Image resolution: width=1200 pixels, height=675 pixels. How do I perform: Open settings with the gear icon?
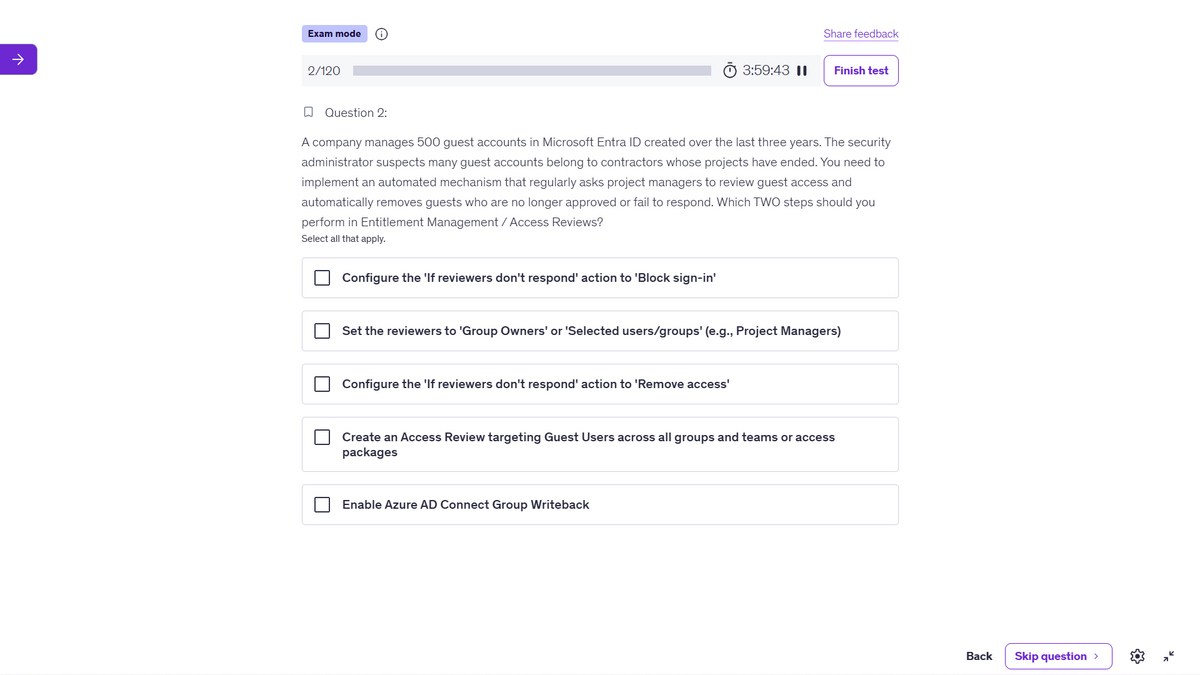click(x=1137, y=656)
